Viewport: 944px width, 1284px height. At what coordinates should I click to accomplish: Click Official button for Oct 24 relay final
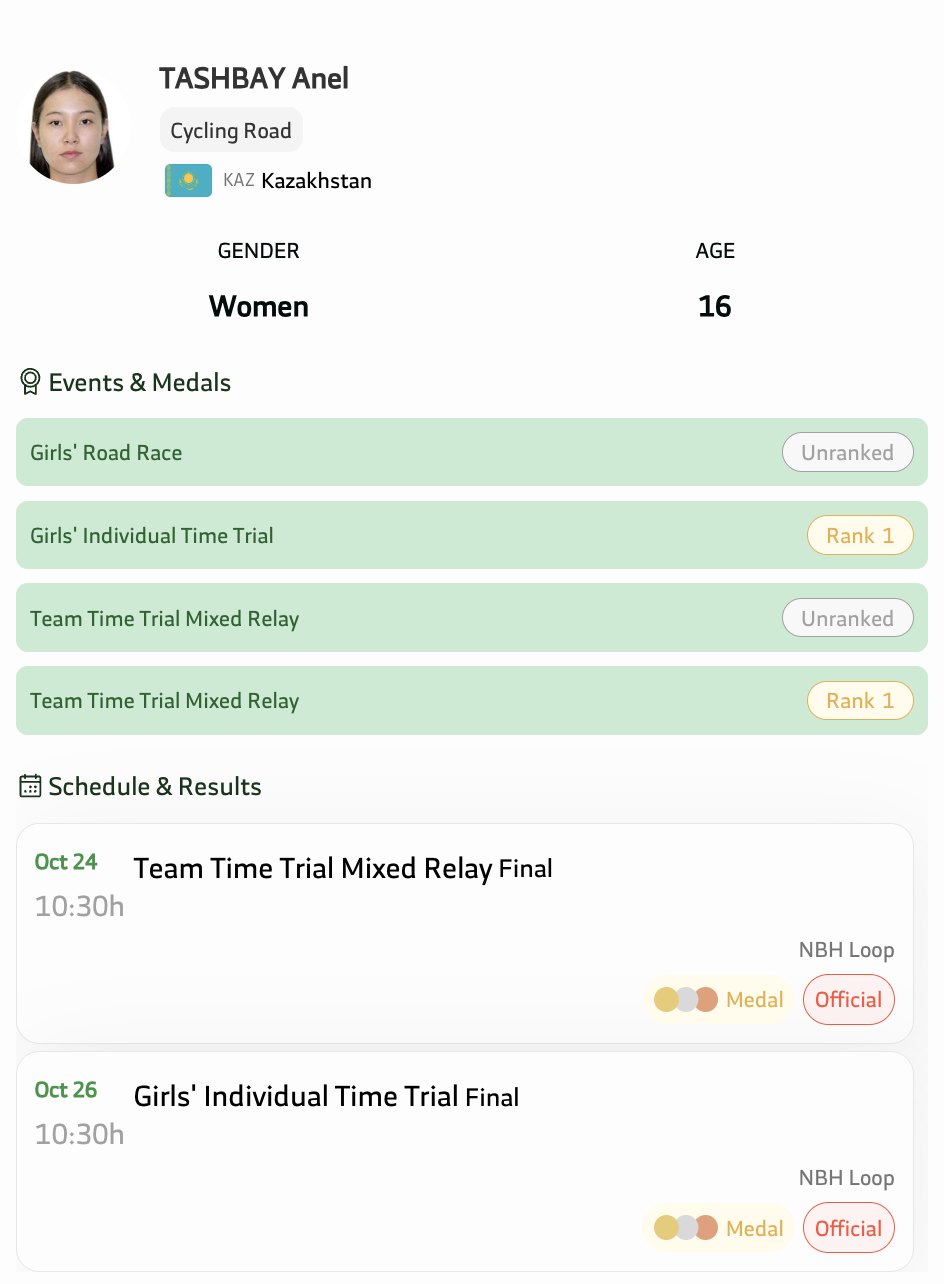pyautogui.click(x=848, y=999)
